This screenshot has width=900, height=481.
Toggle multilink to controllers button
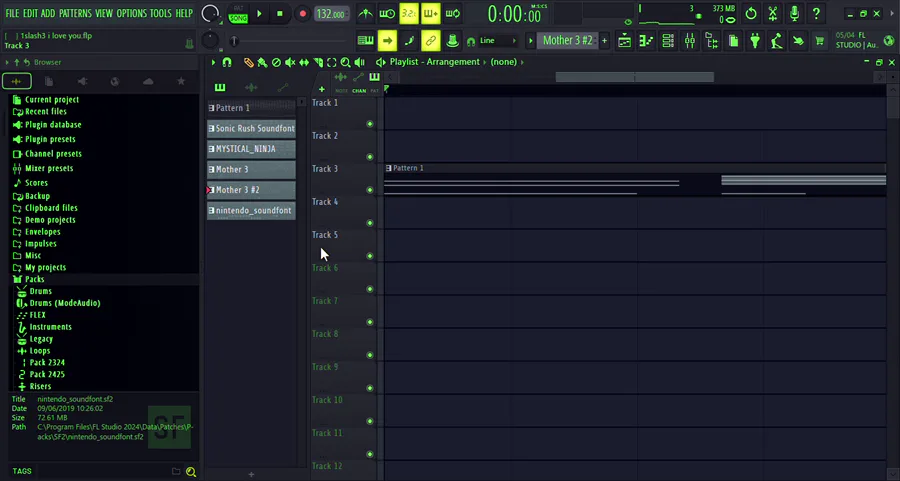tap(452, 41)
